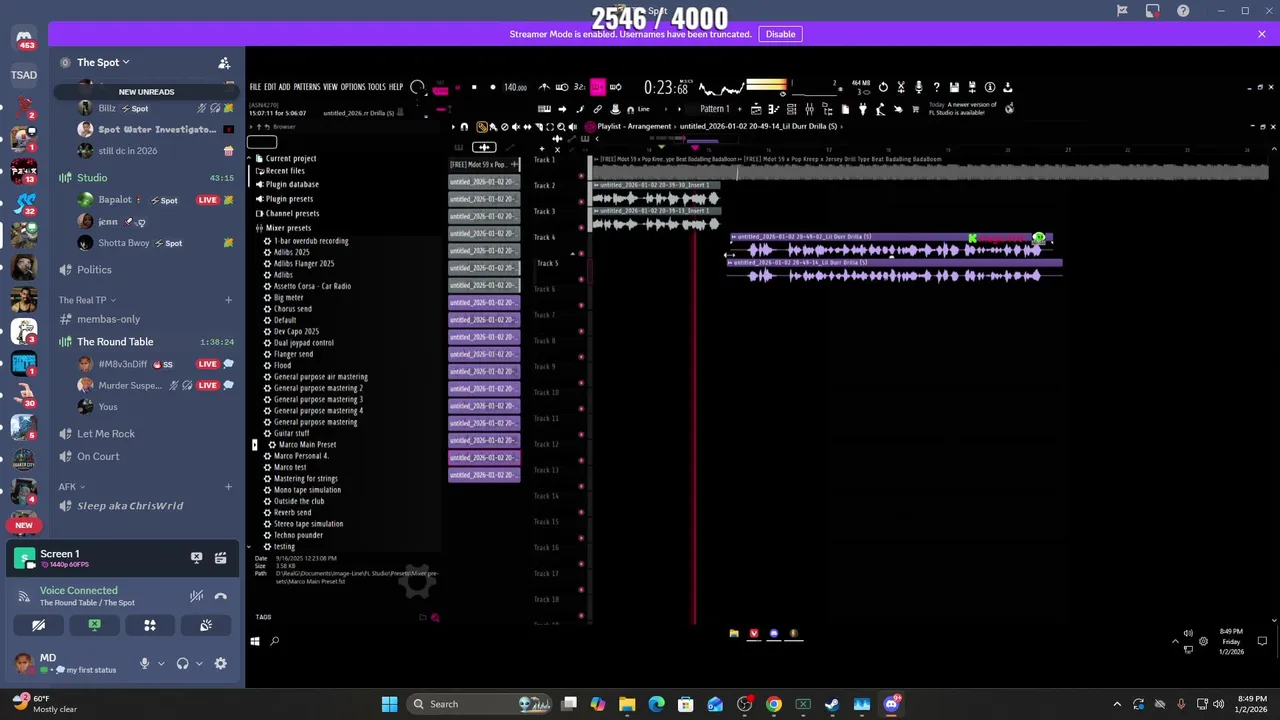The height and width of the screenshot is (720, 1280).
Task: Collapse the AFK channel category
Action: [71, 487]
